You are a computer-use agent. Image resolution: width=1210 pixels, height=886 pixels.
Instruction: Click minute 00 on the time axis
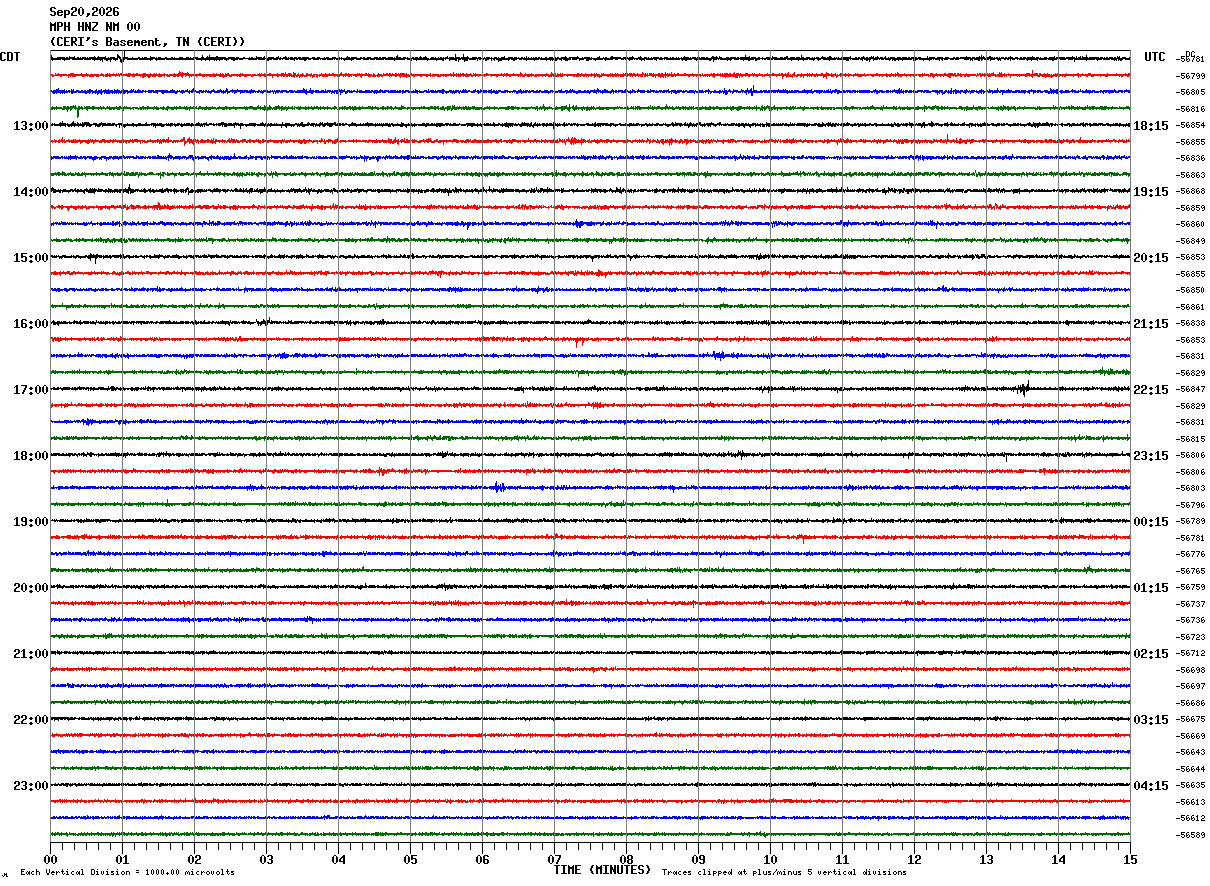[50, 859]
